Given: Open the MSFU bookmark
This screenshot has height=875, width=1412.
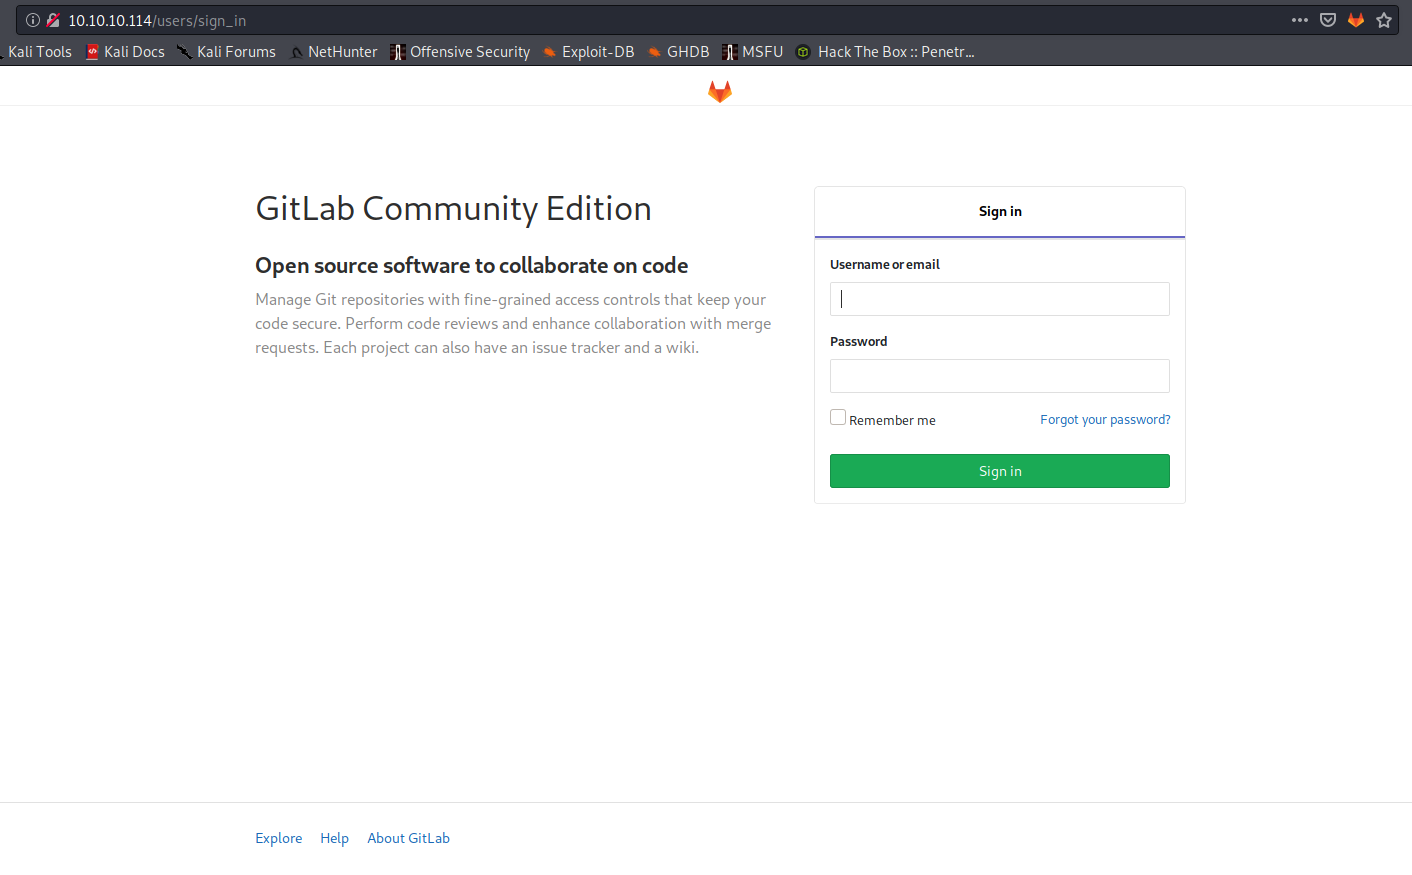Looking at the screenshot, I should (x=753, y=52).
